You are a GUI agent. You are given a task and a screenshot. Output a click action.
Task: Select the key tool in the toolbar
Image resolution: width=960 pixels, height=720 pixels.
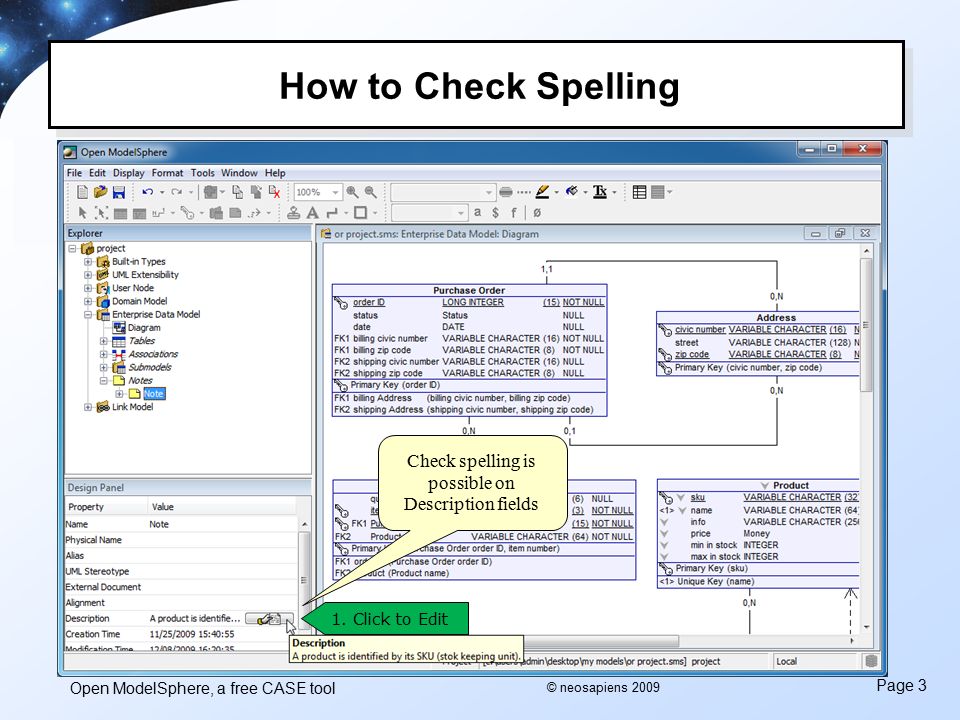(x=187, y=212)
